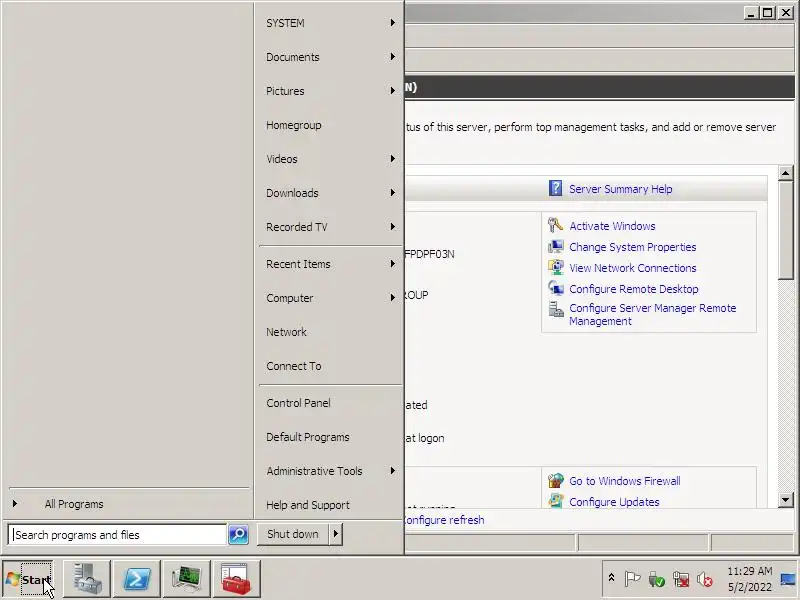
Task: Expand the SYSTEM submenu arrow
Action: tap(392, 22)
